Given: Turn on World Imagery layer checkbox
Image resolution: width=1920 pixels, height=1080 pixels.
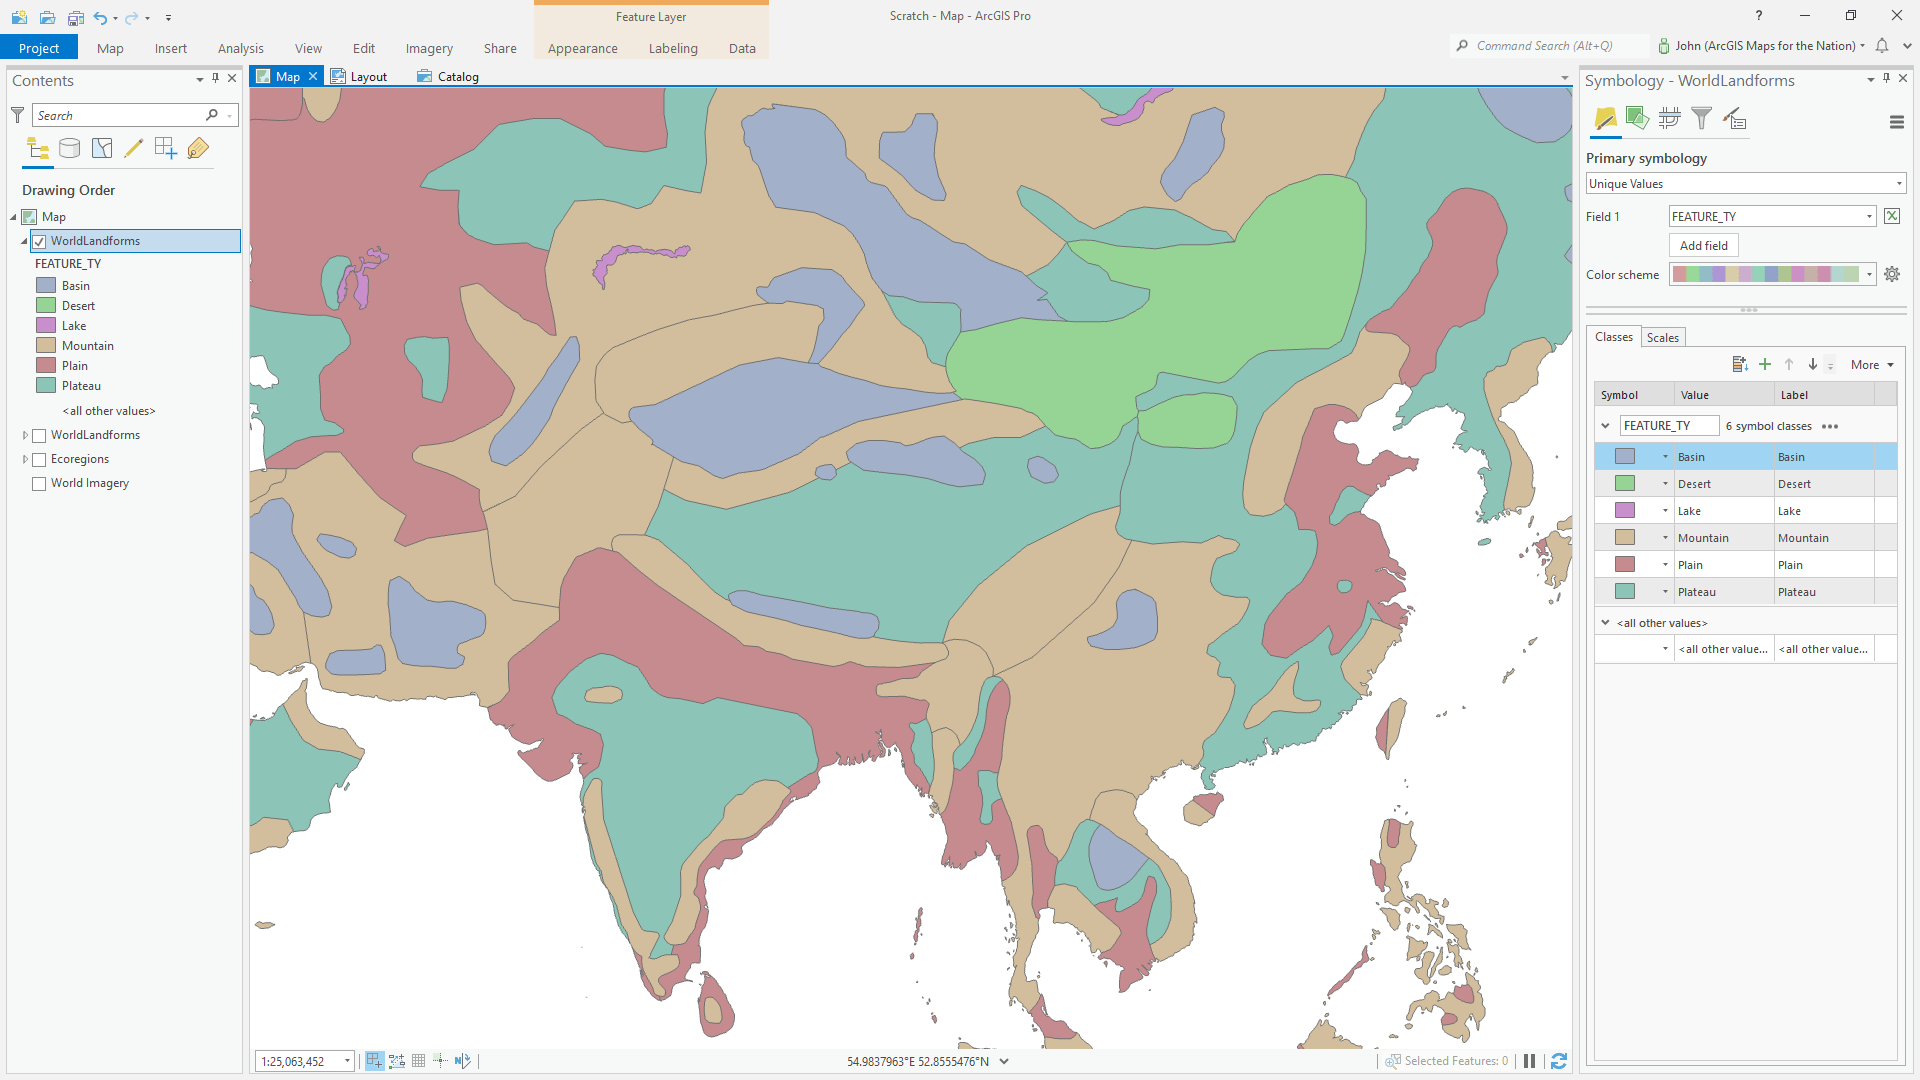Looking at the screenshot, I should click(x=40, y=484).
